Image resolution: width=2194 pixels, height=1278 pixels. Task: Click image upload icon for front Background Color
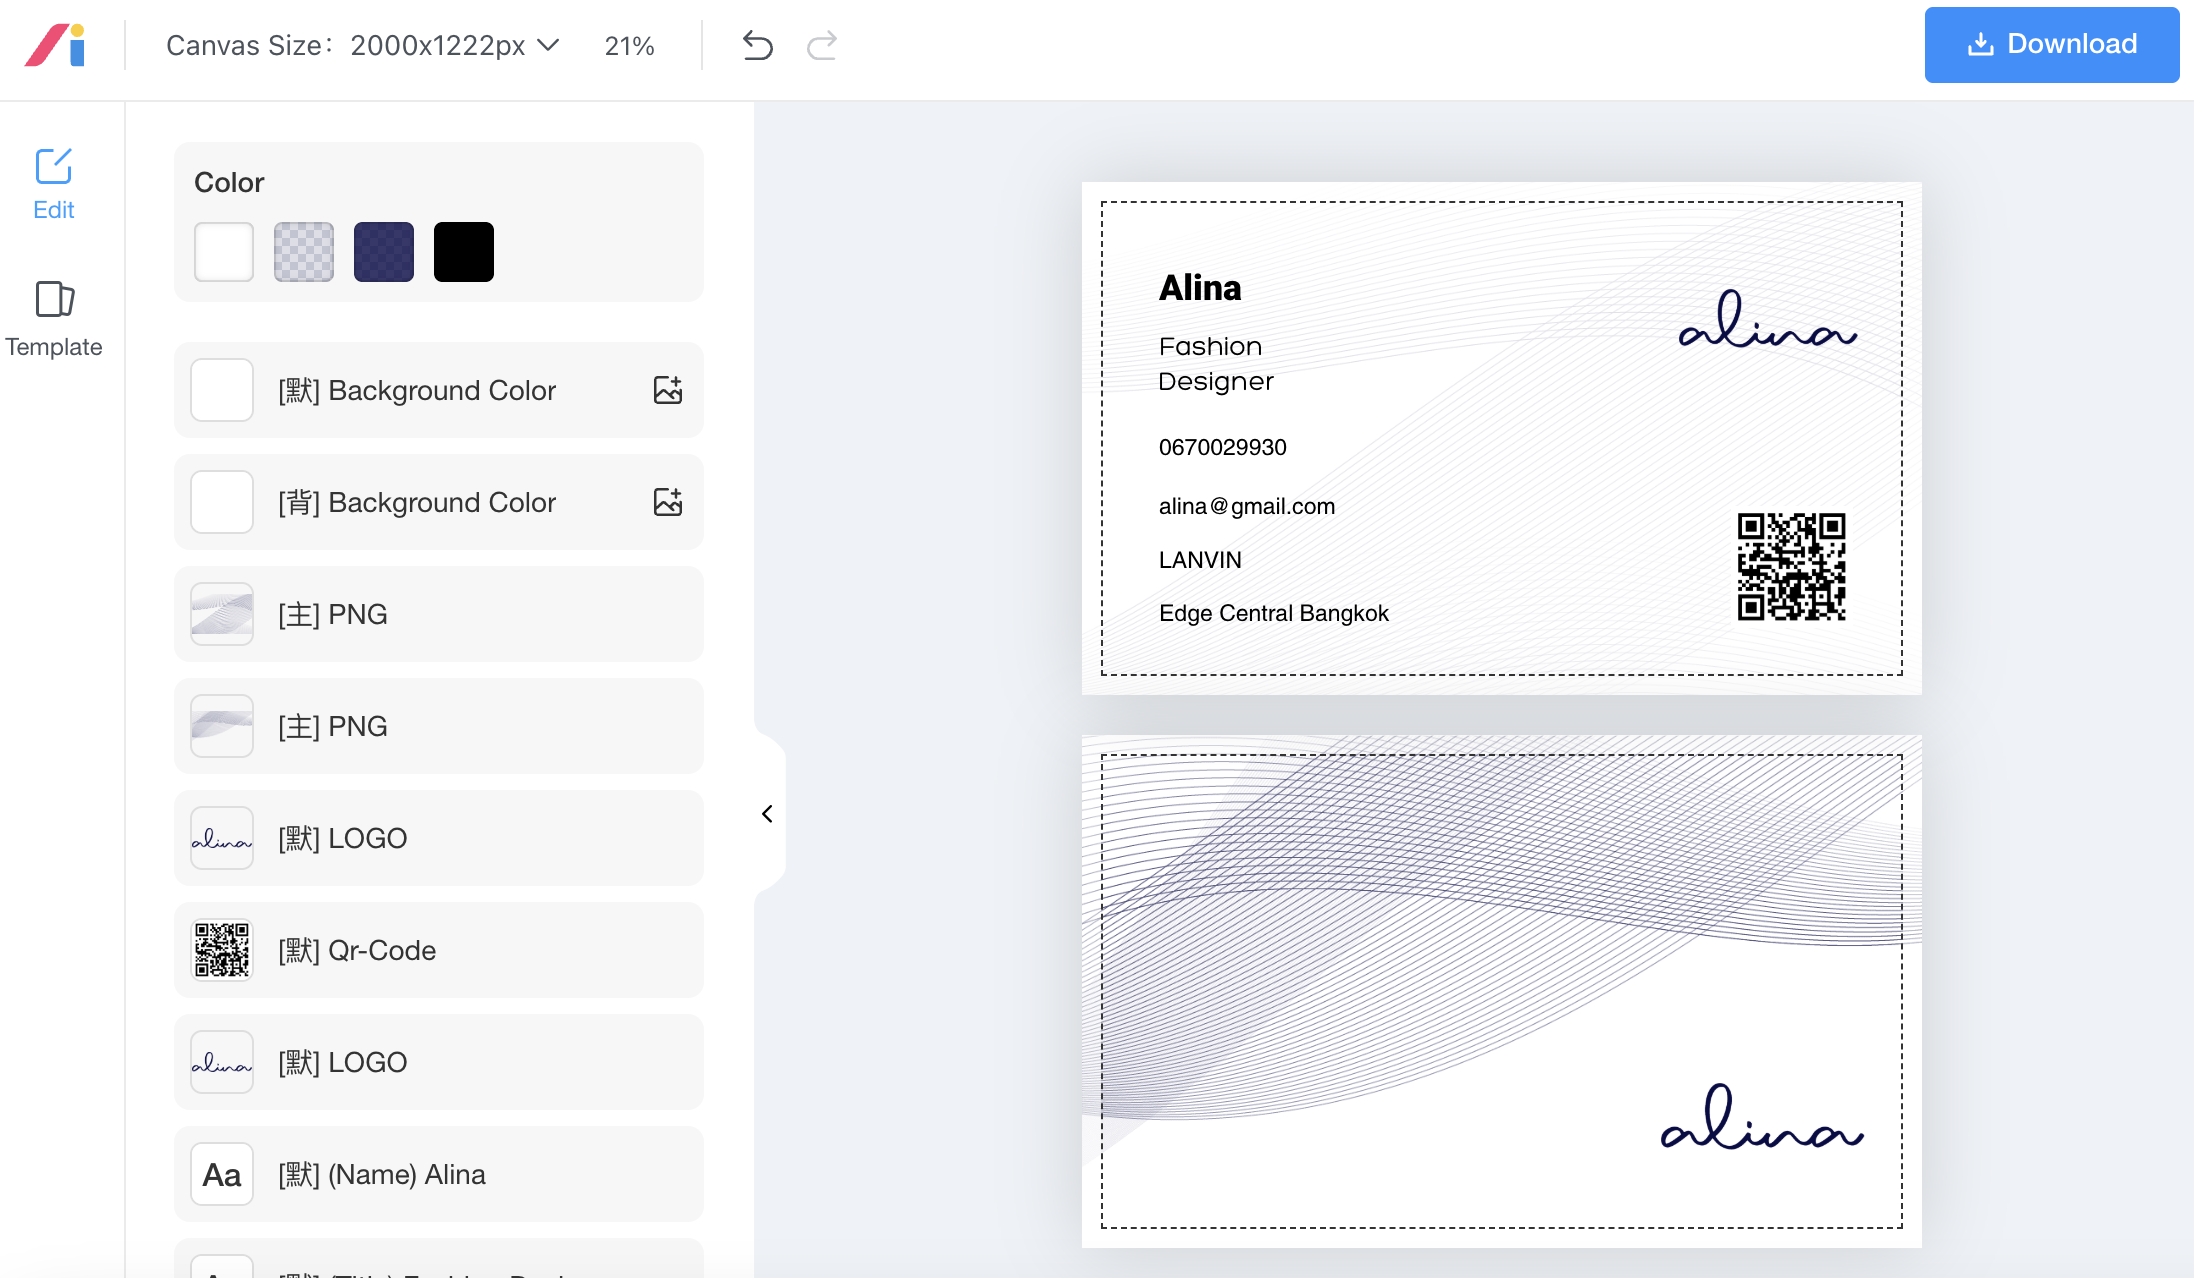(667, 390)
